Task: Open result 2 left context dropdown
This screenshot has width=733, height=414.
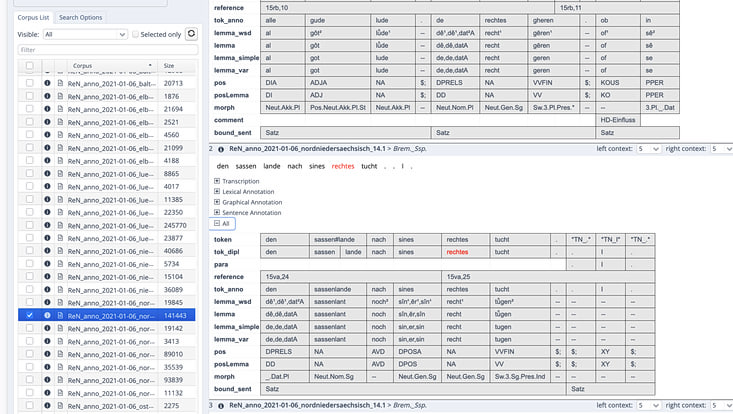Action: coord(648,149)
